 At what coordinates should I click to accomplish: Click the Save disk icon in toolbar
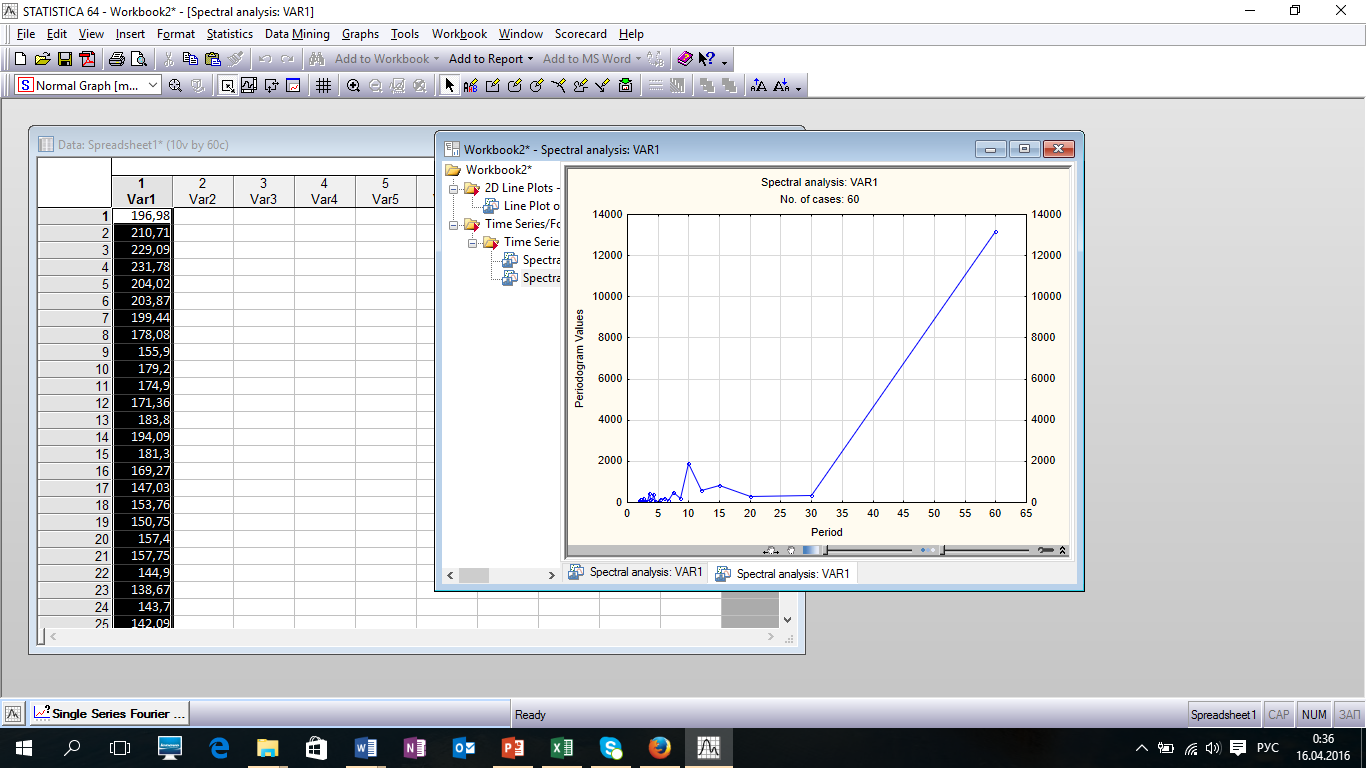(x=64, y=59)
